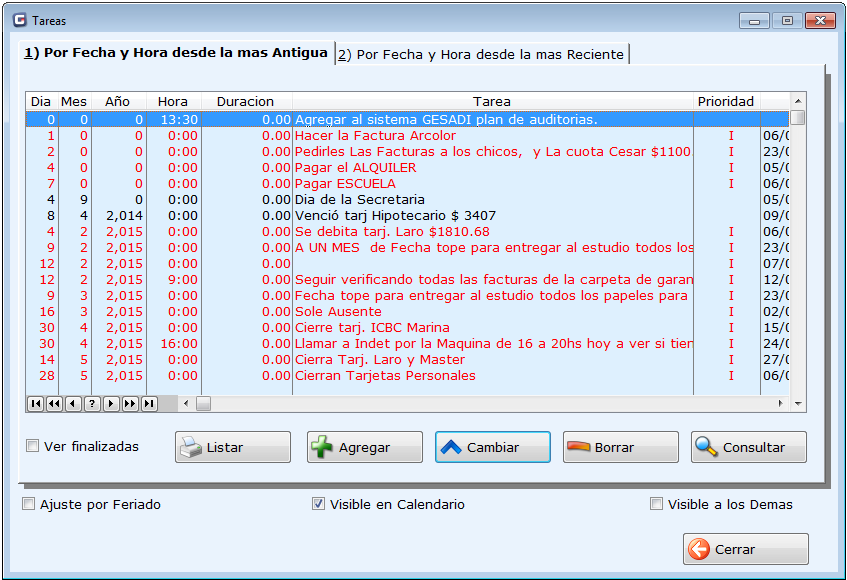The height and width of the screenshot is (580, 847).
Task: Jump to first record navigation button
Action: tap(35, 403)
